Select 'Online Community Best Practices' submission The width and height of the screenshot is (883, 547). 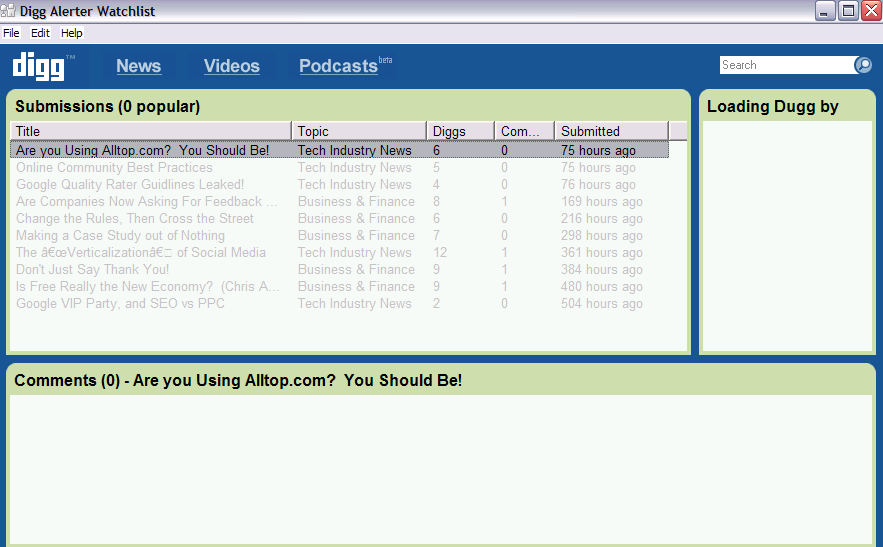pyautogui.click(x=340, y=167)
